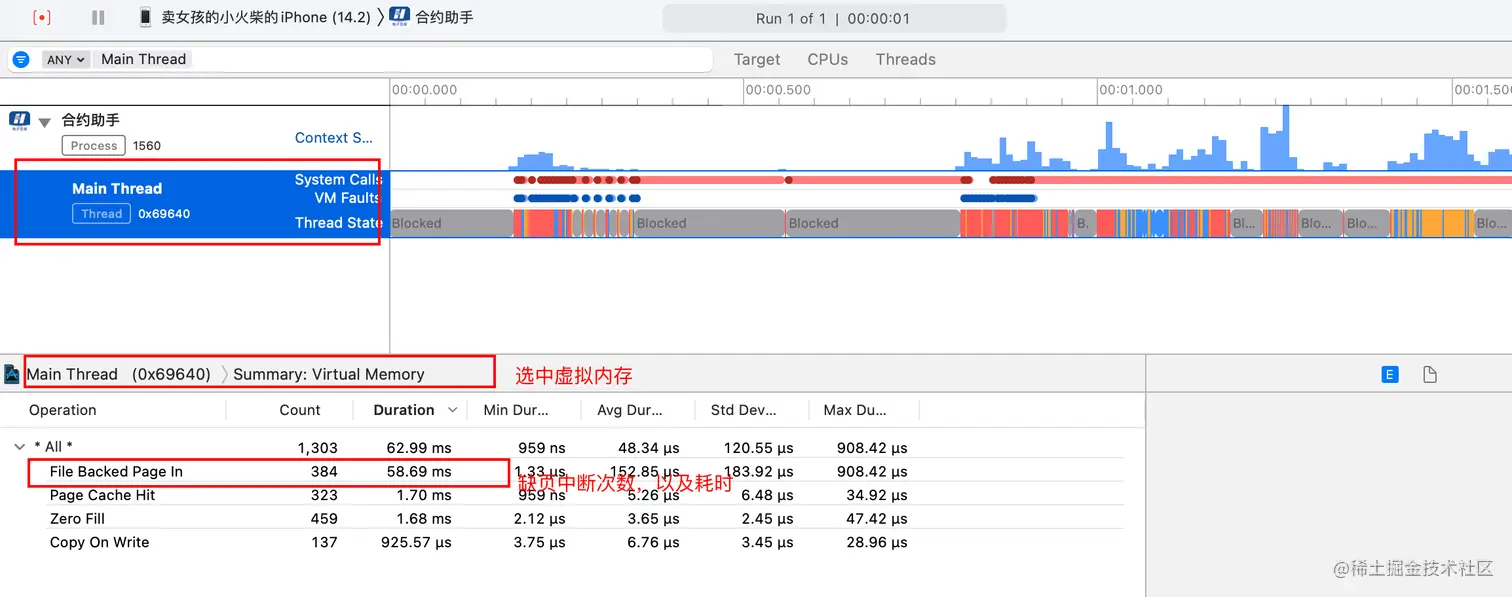Toggle Duration column sort order chevron
Screen dimensions: 1512x597
(x=453, y=410)
